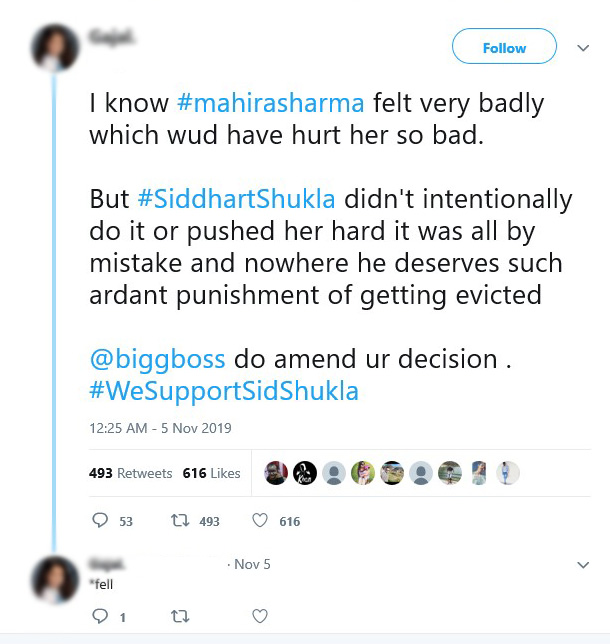The image size is (610, 644).
Task: Open the main tweet author's profile picture
Action: click(55, 48)
